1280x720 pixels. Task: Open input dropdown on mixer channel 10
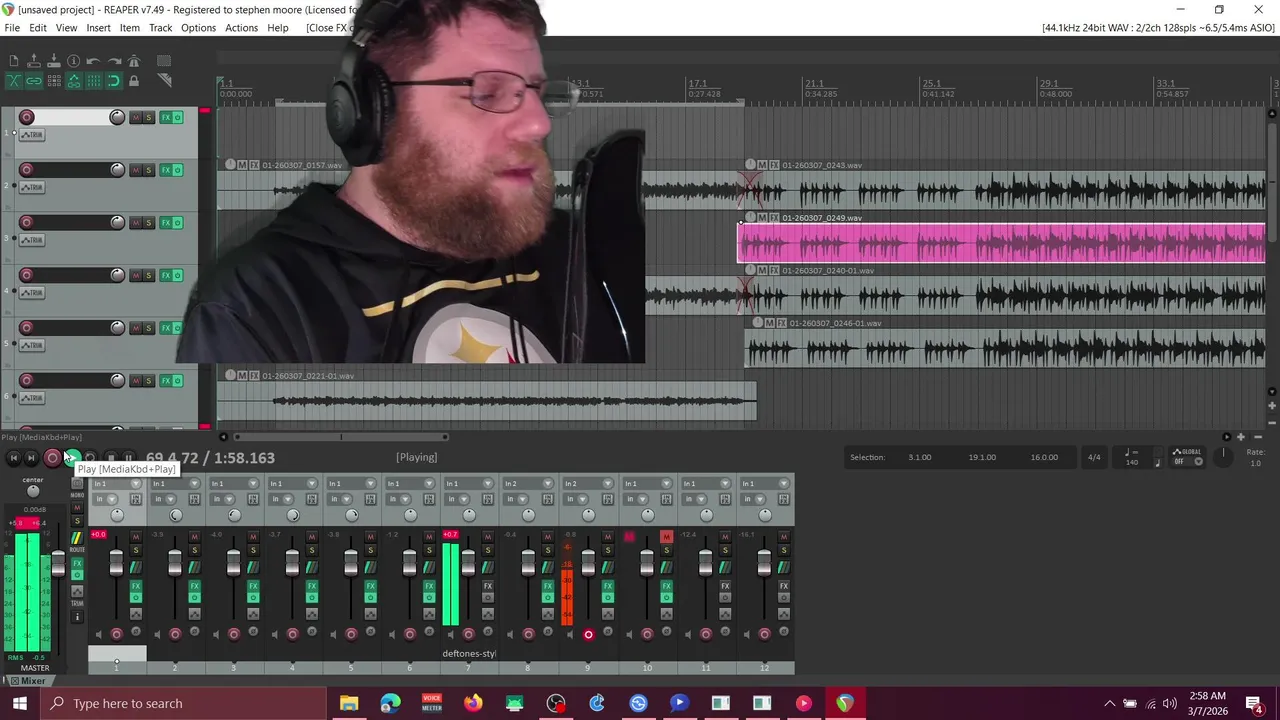pyautogui.click(x=646, y=484)
